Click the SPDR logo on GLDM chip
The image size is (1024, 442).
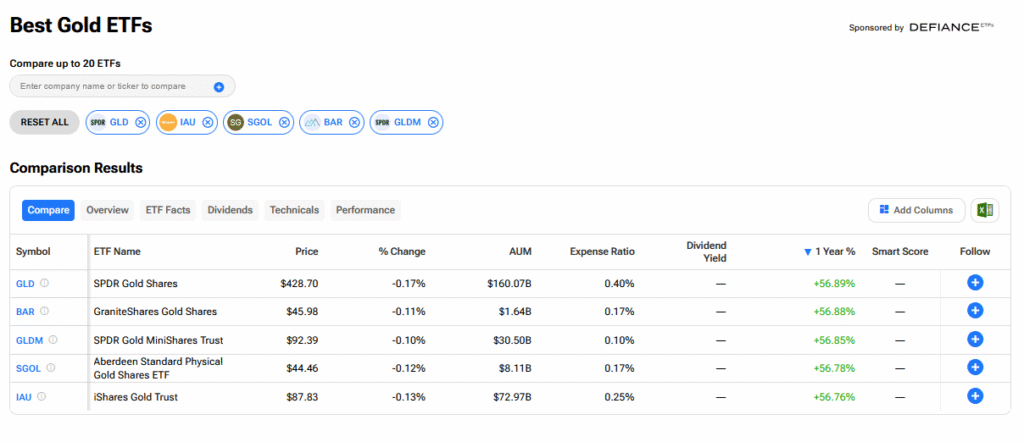point(382,122)
